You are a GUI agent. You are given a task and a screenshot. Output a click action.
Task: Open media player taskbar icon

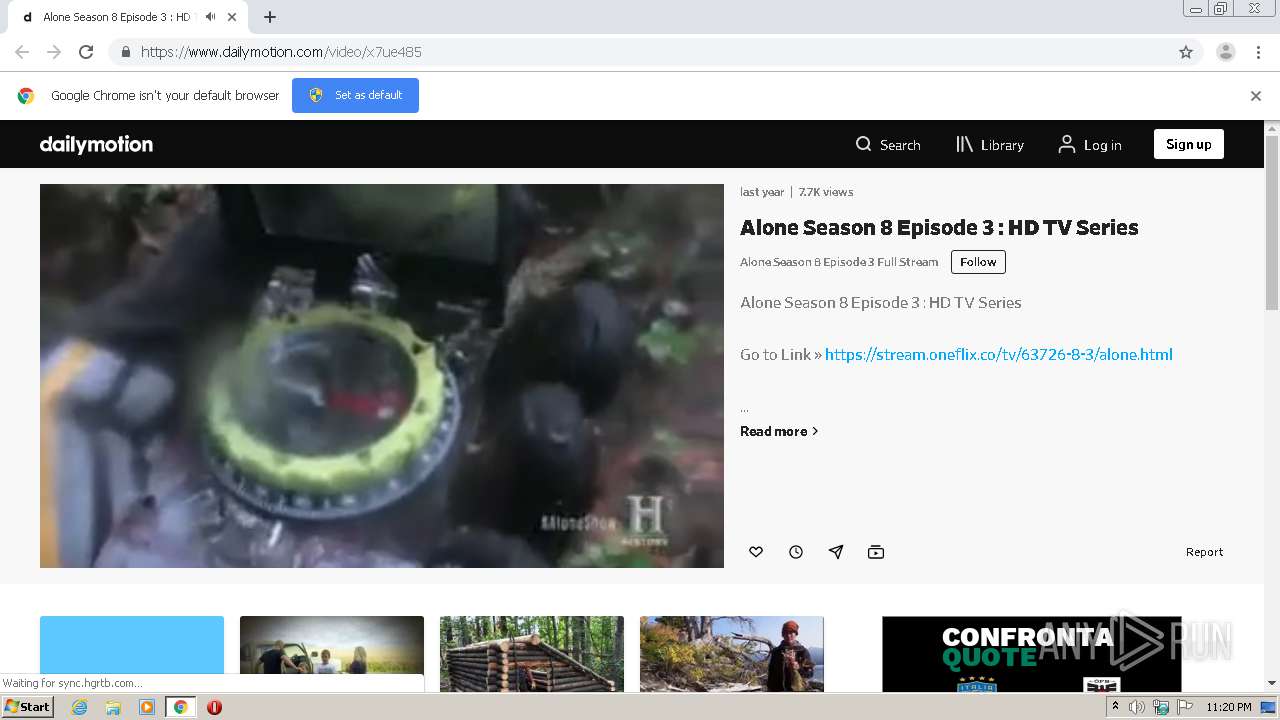pos(147,707)
